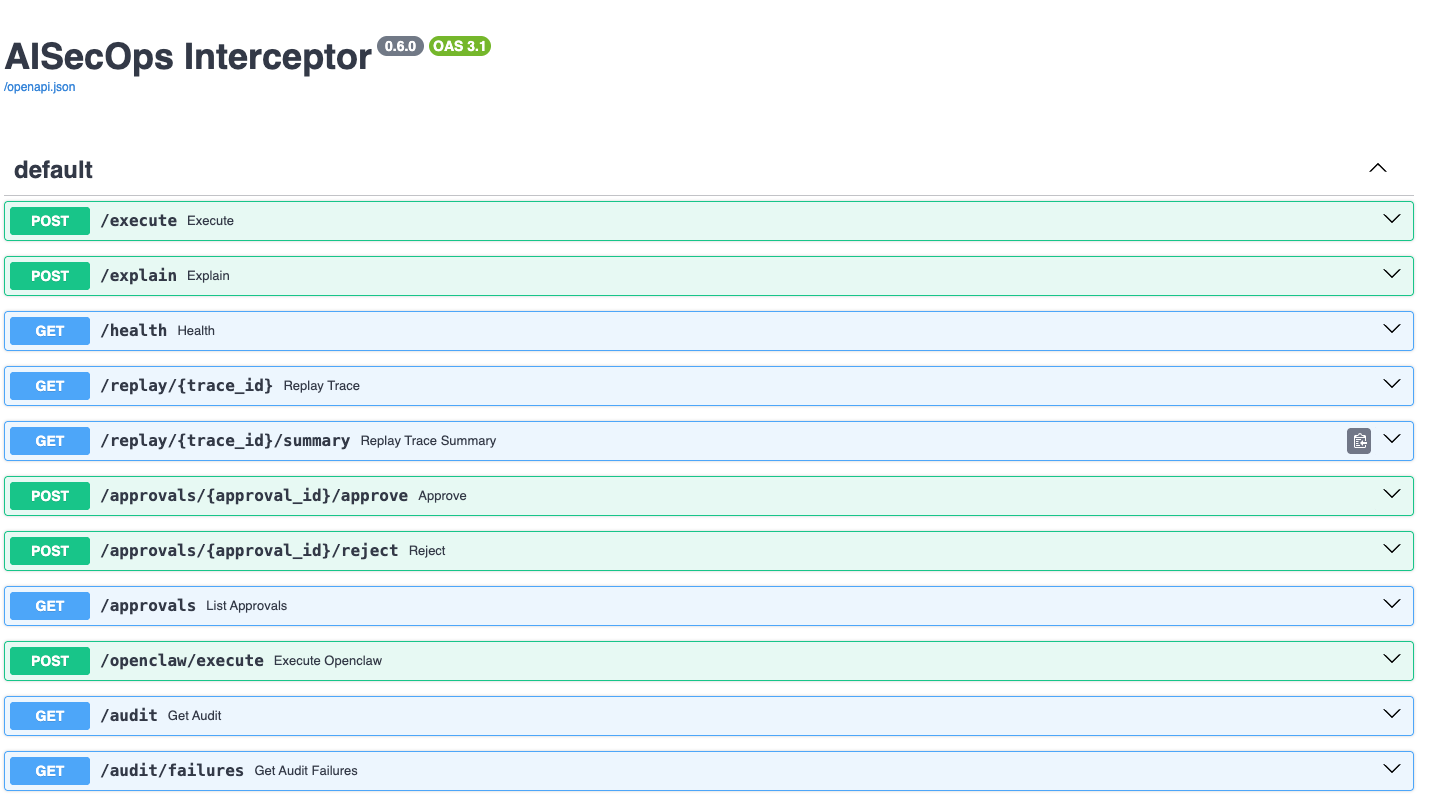Screen dimensions: 1429x811
Task: Expand the Get Audit chevron
Action: click(1392, 714)
